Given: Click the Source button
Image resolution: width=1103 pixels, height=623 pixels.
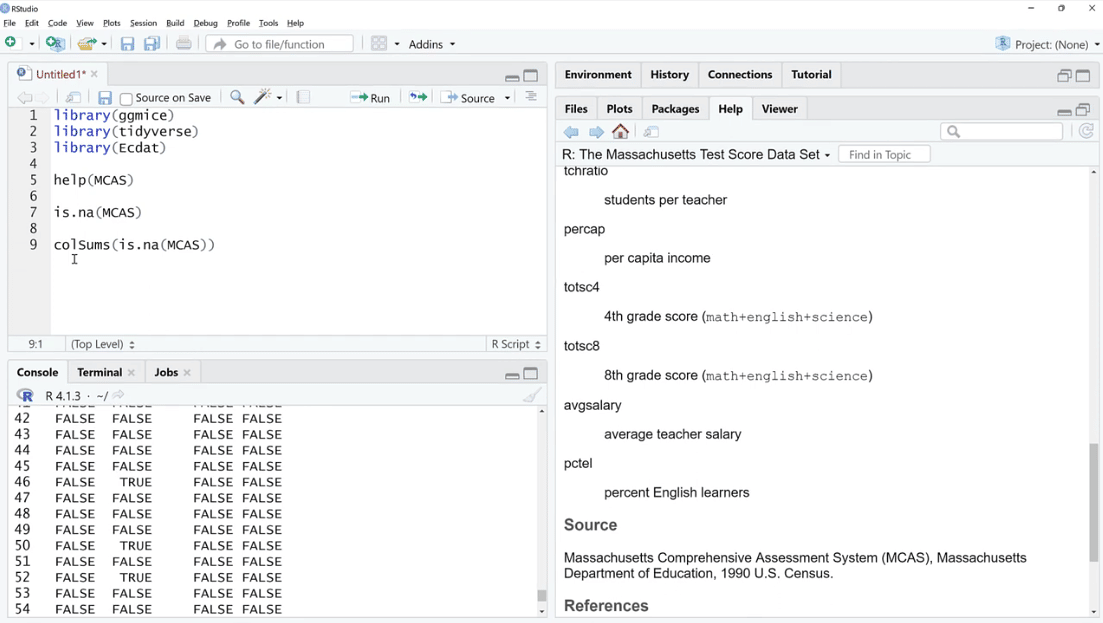Looking at the screenshot, I should [x=468, y=98].
